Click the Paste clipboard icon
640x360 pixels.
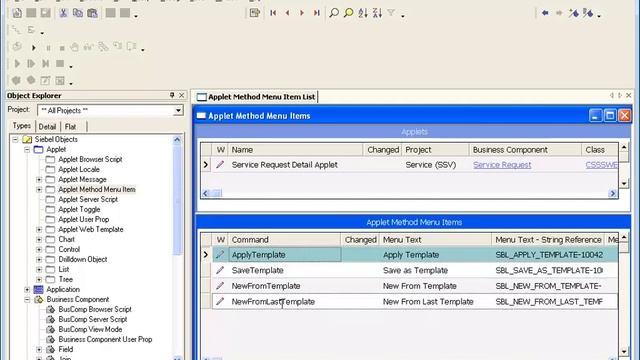coord(93,13)
